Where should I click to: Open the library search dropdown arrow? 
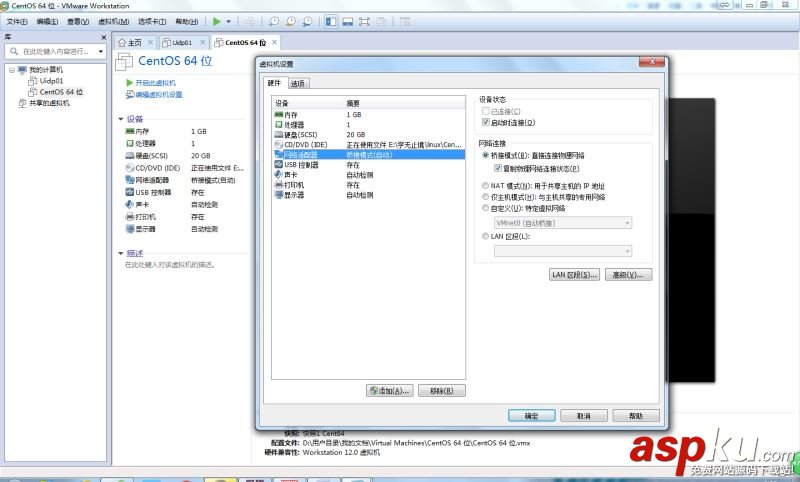click(101, 51)
